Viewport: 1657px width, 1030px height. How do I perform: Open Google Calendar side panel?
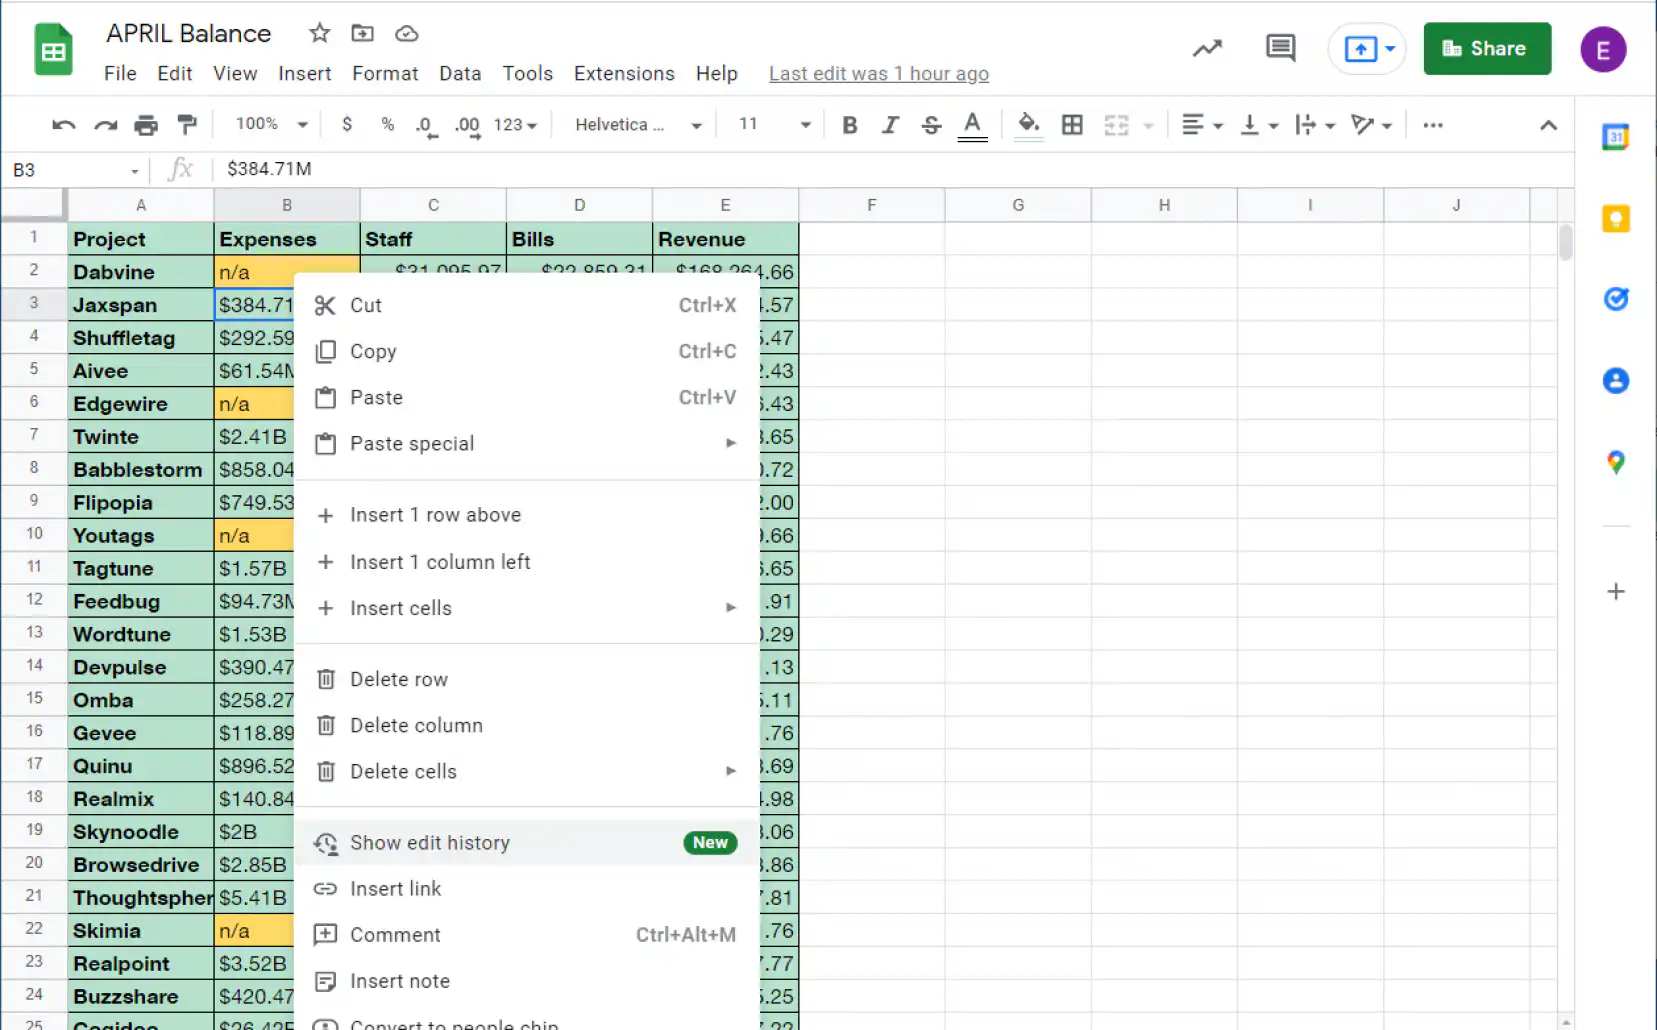coord(1616,137)
